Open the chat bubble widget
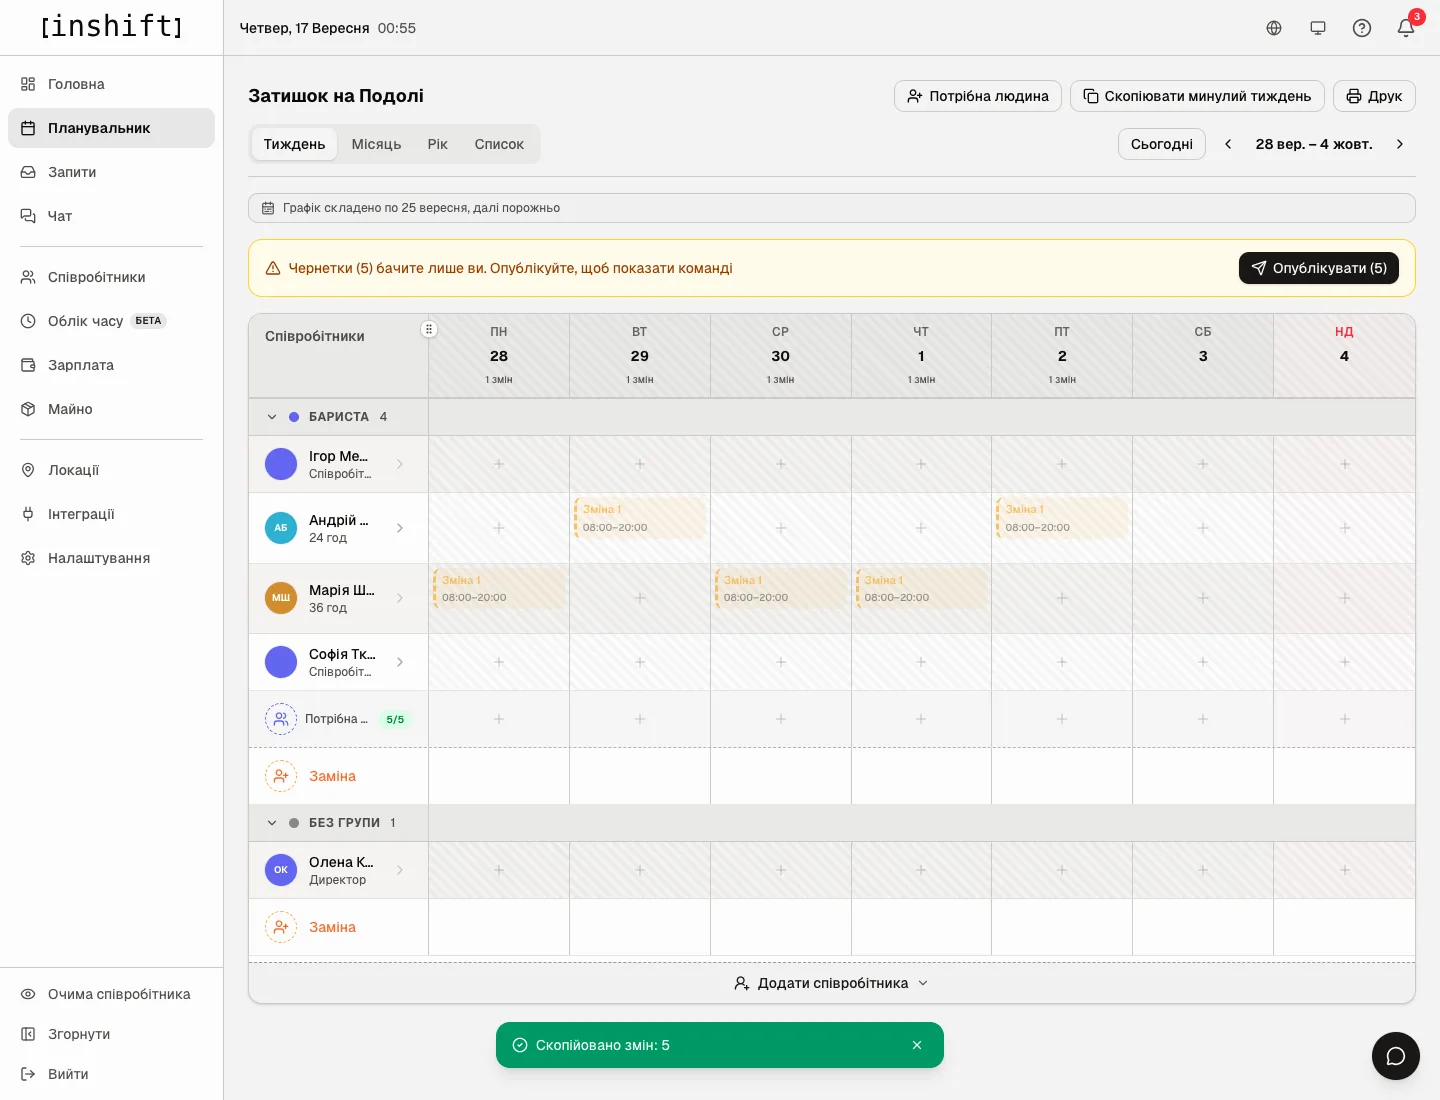Viewport: 1440px width, 1100px height. (1396, 1056)
